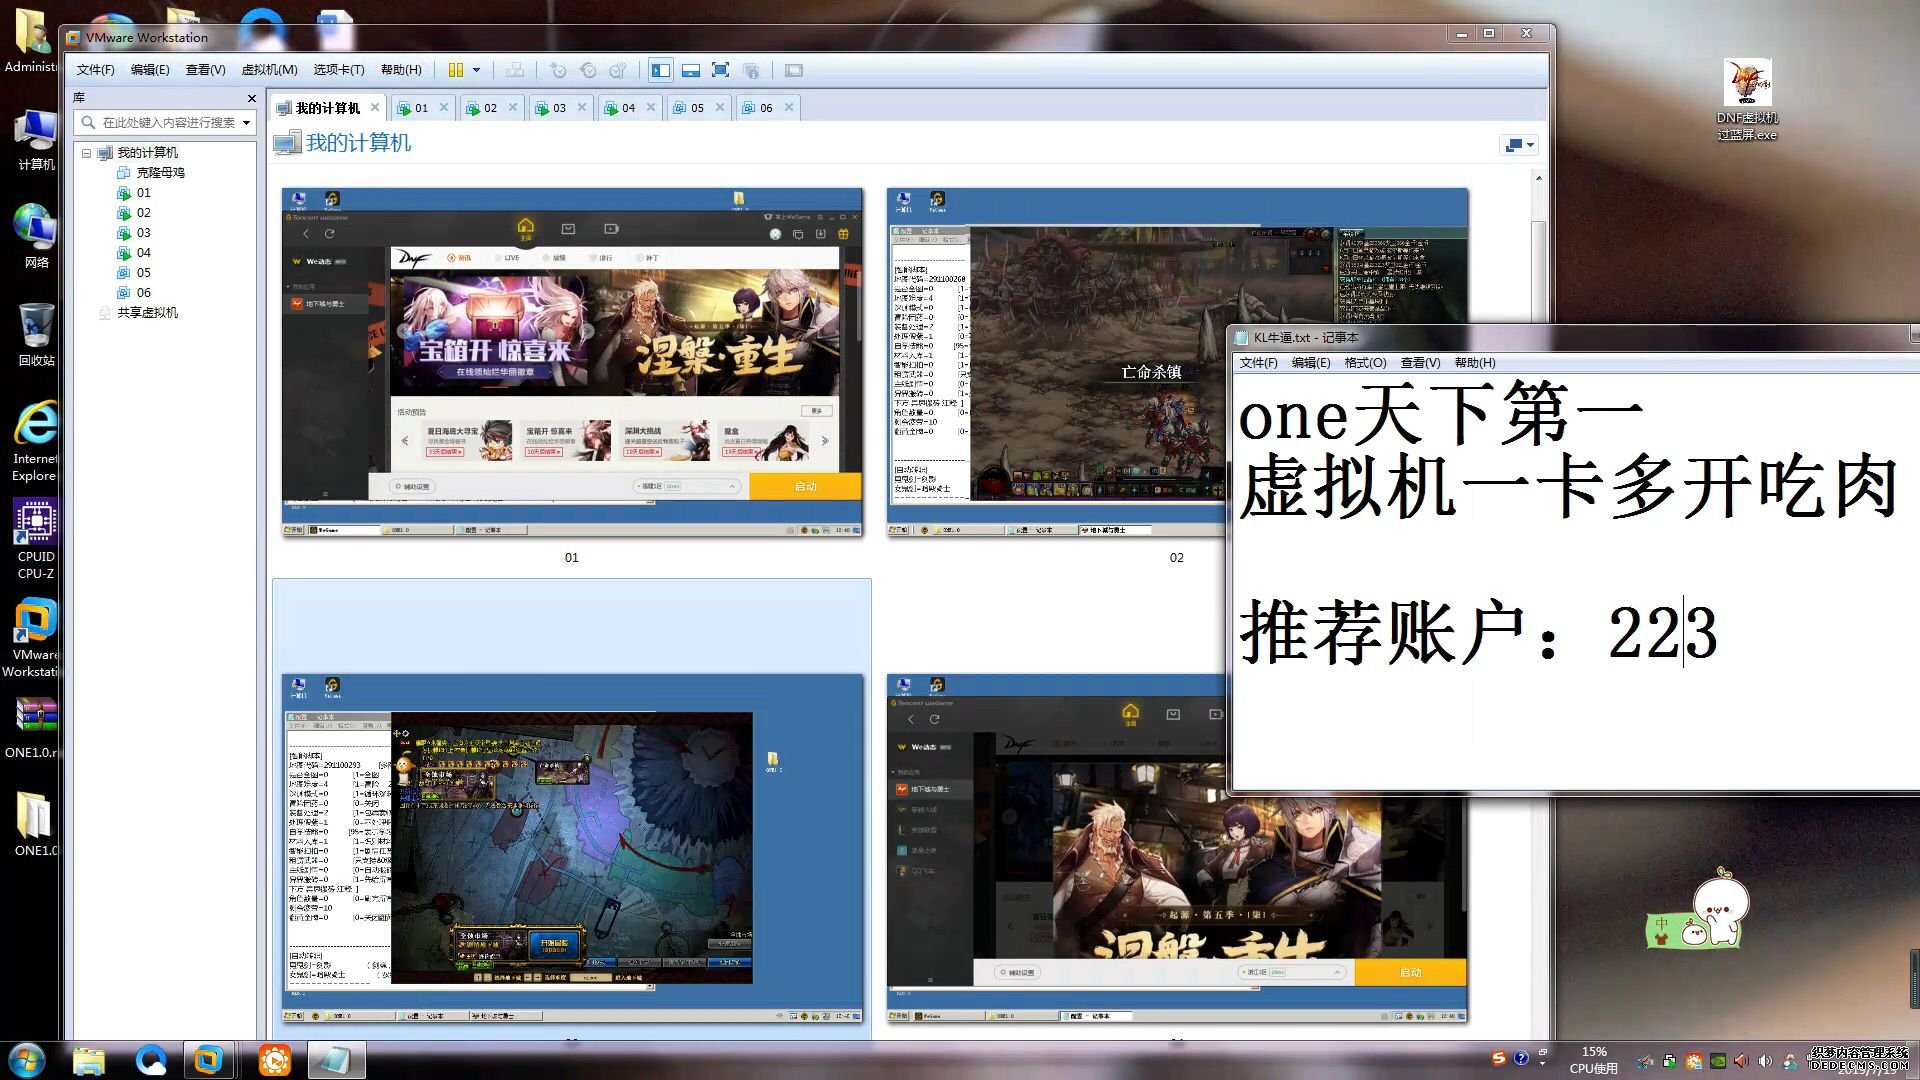The image size is (1920, 1080).
Task: Click the console view toolbar icon
Action: pos(794,70)
